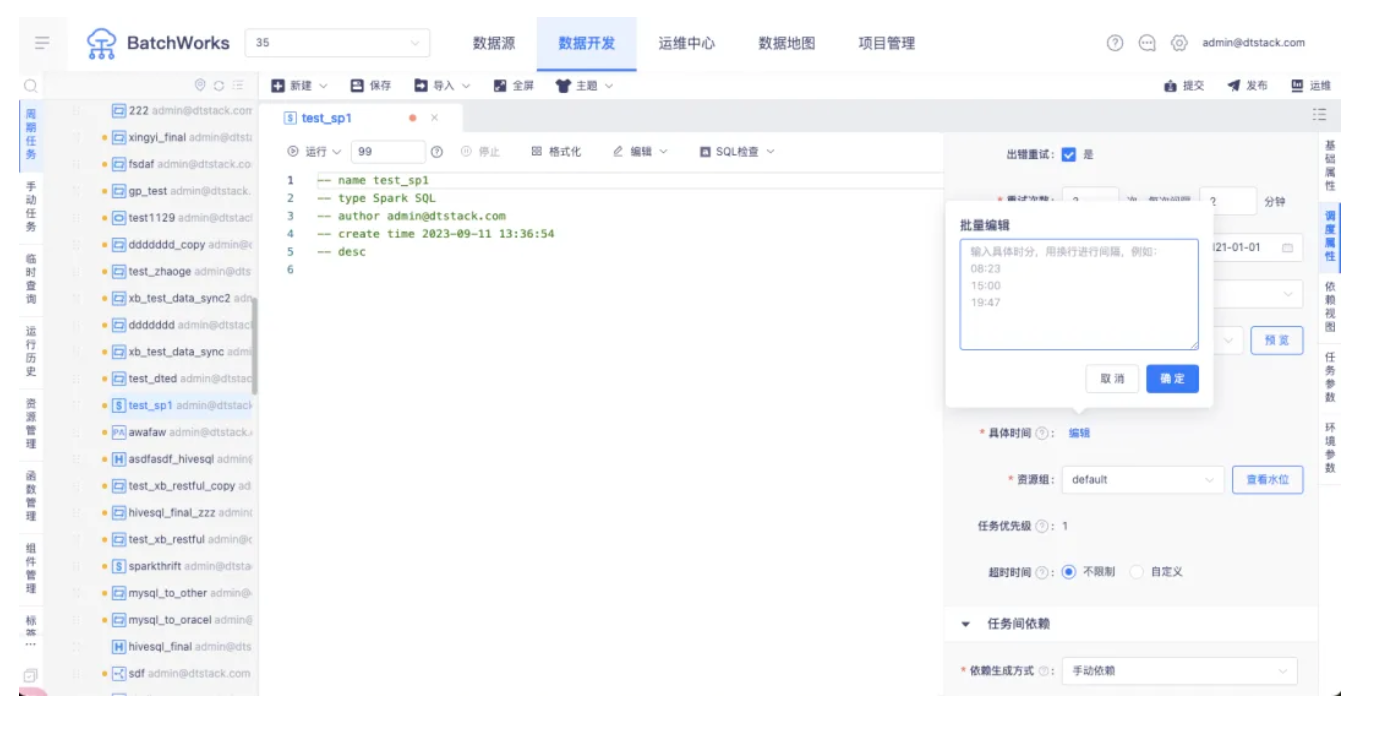Click the list icon at tab bar right end
Viewport: 1382px width, 732px height.
pyautogui.click(x=1319, y=115)
